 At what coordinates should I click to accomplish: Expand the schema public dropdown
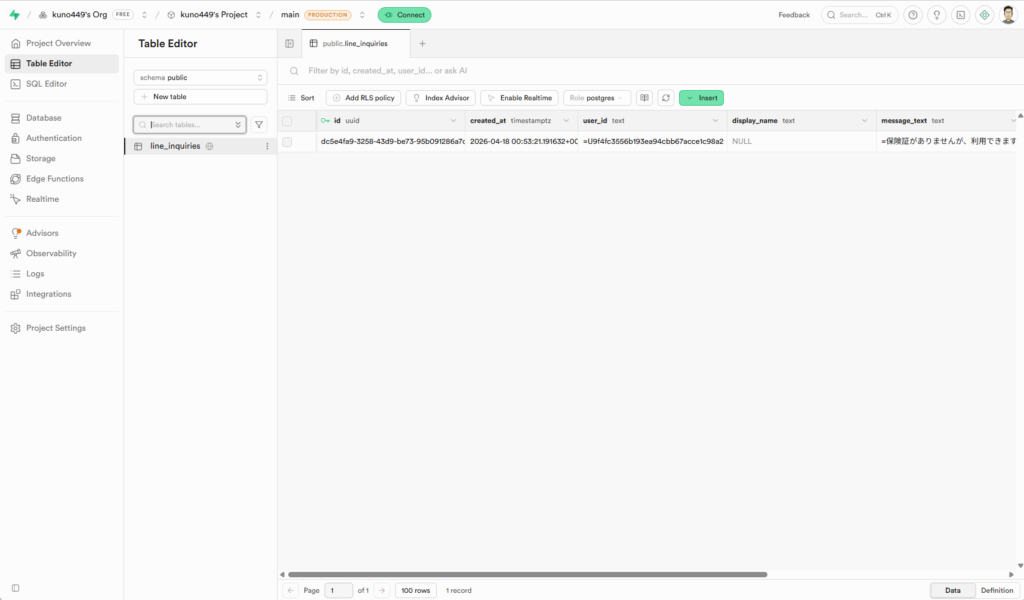[x=200, y=77]
